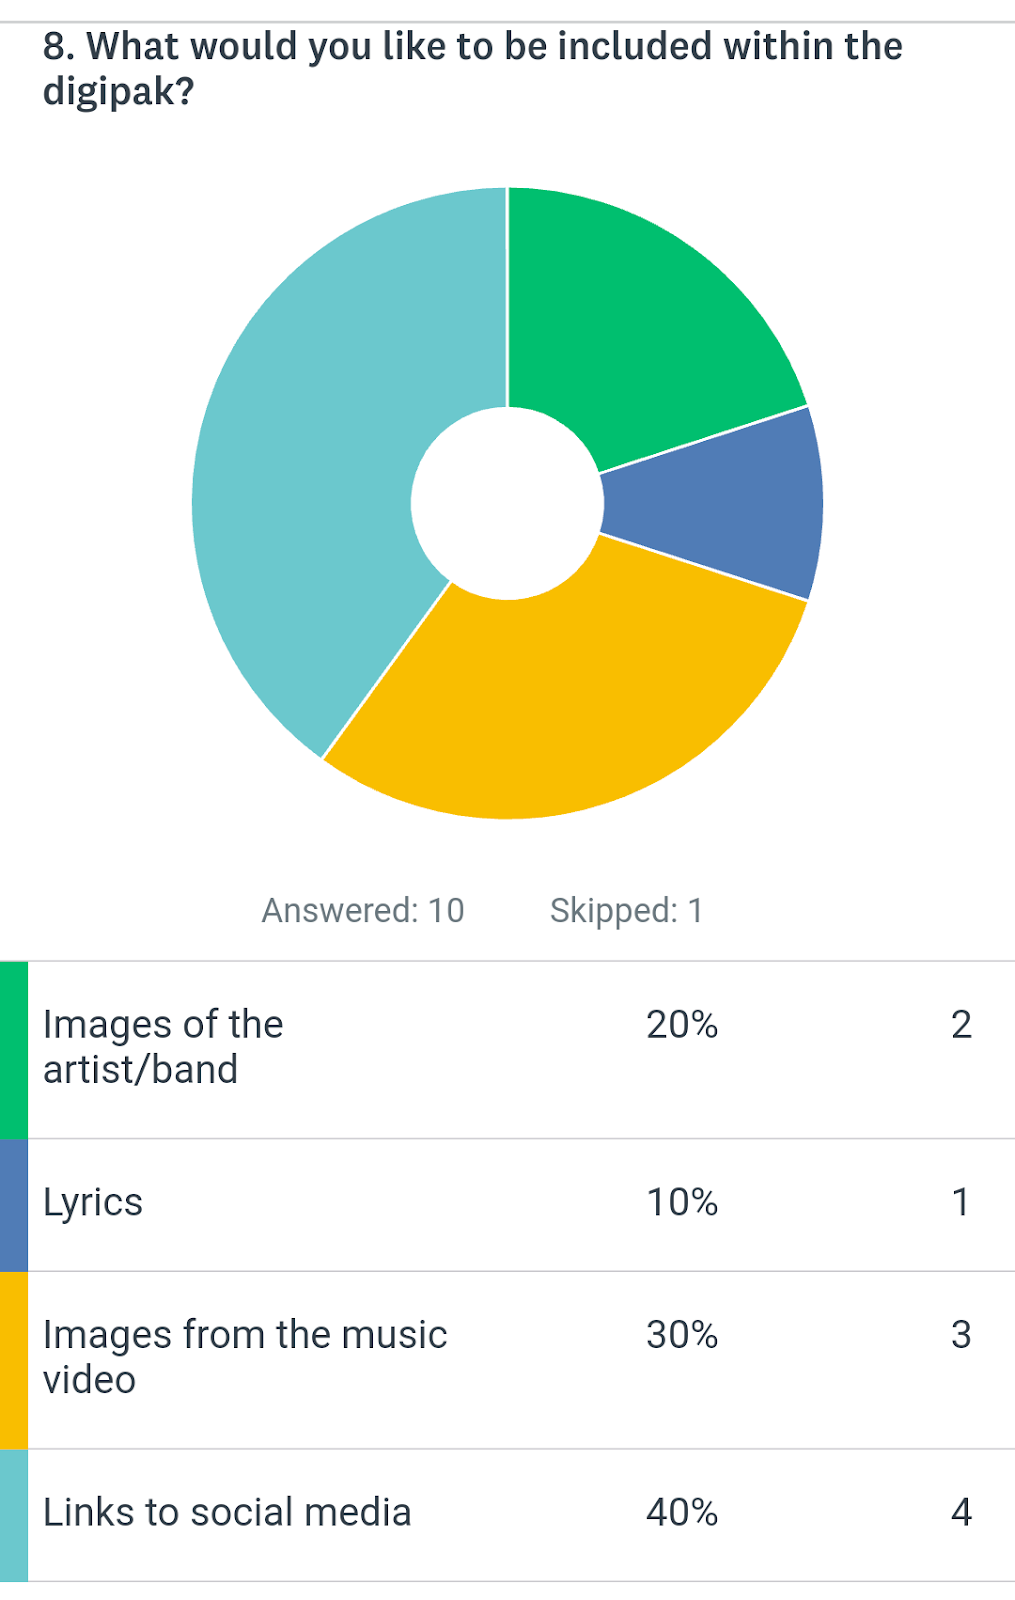Click the 'Links to social media' label
Viewport: 1015px width, 1600px height.
pos(227,1512)
